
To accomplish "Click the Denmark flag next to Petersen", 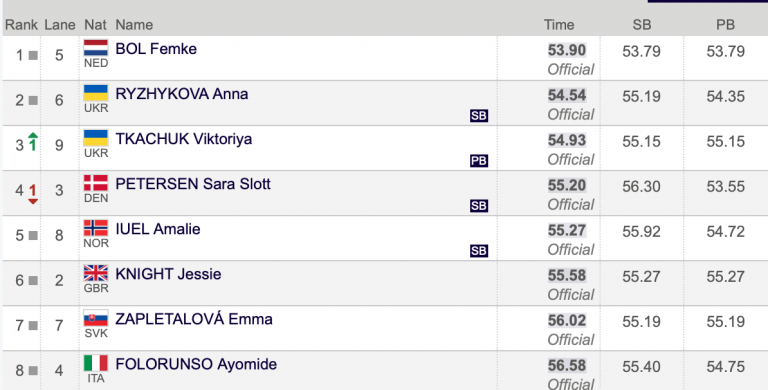I will click(96, 183).
